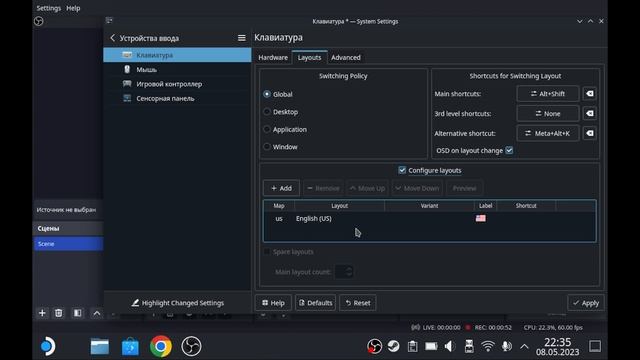Open the file manager from taskbar
Screen dimensions: 640x360
(100, 347)
